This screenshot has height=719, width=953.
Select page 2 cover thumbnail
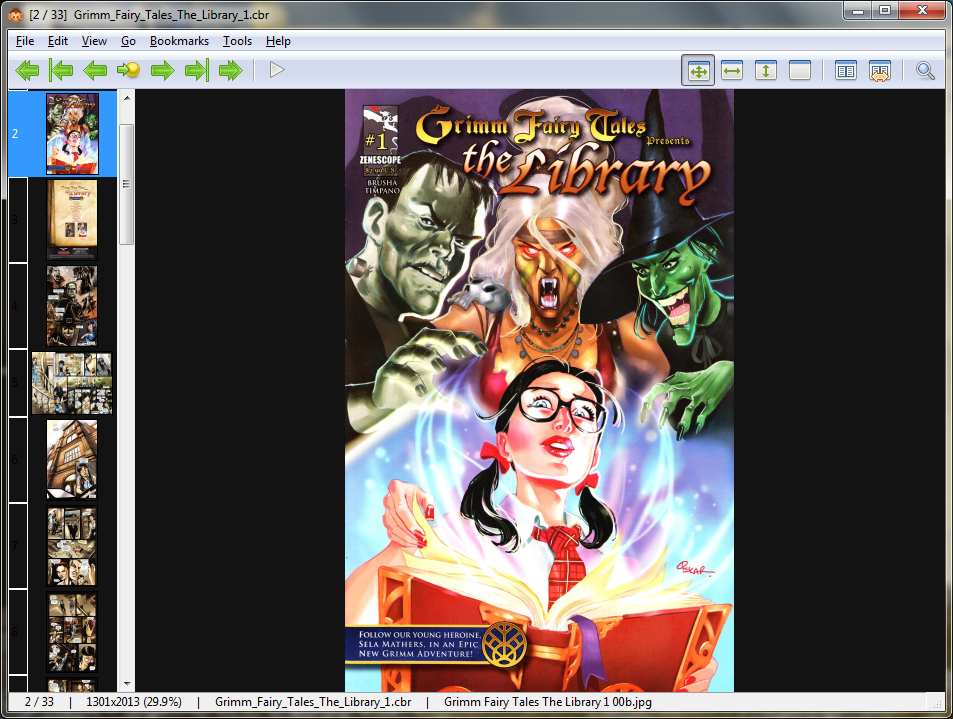pyautogui.click(x=72, y=134)
